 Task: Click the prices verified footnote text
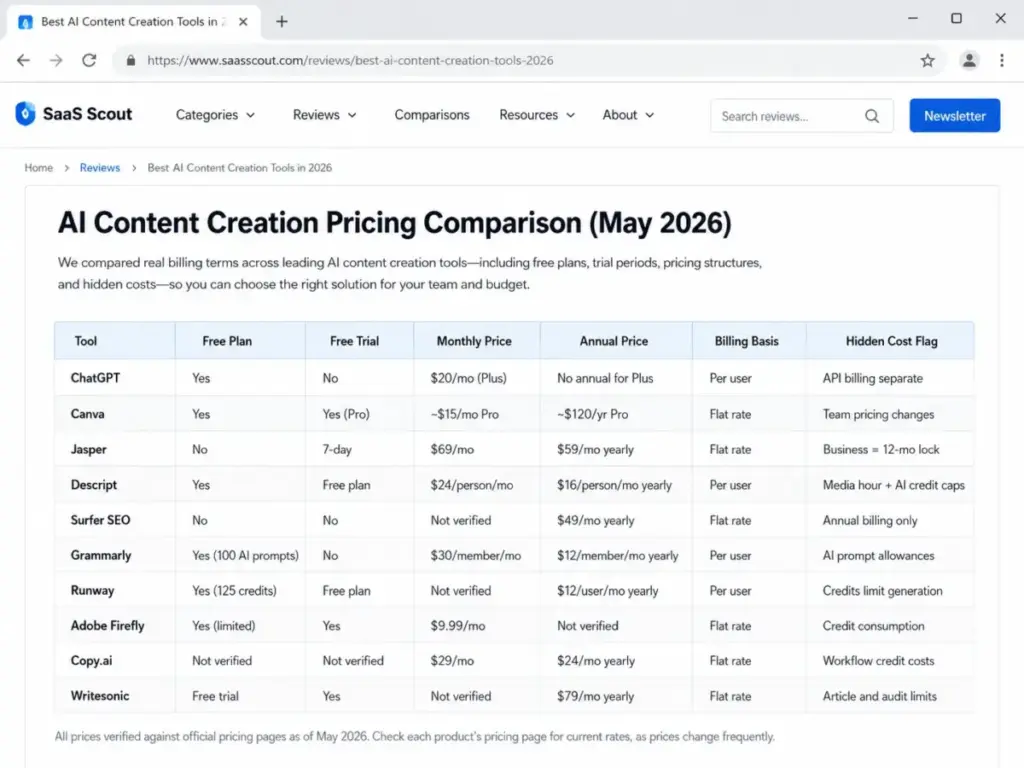tap(415, 737)
